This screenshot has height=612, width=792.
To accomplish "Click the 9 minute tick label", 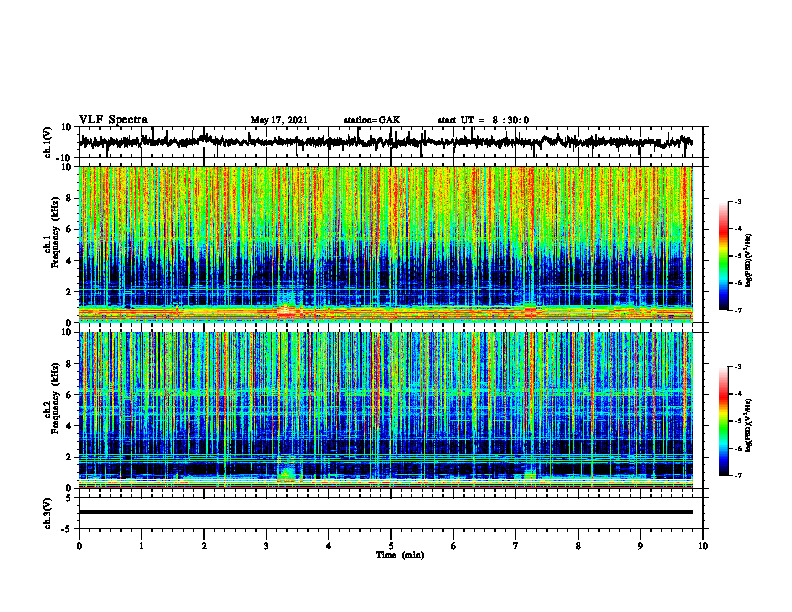I will coord(640,546).
